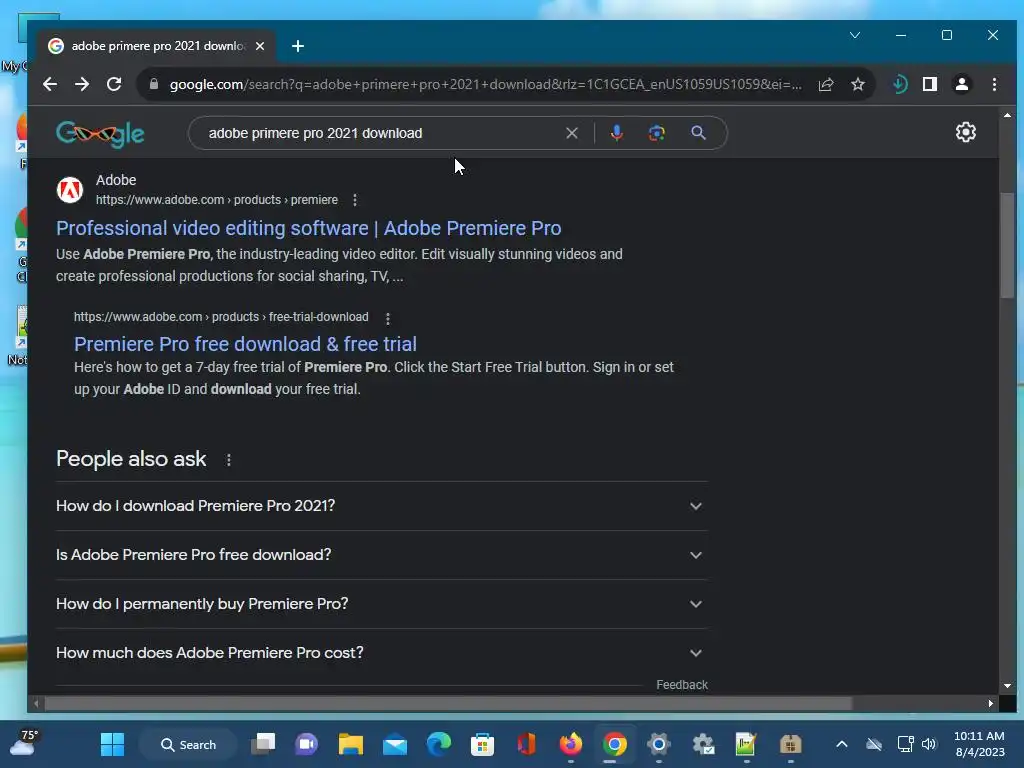Open the Windows Start menu
The image size is (1024, 768).
[x=112, y=744]
